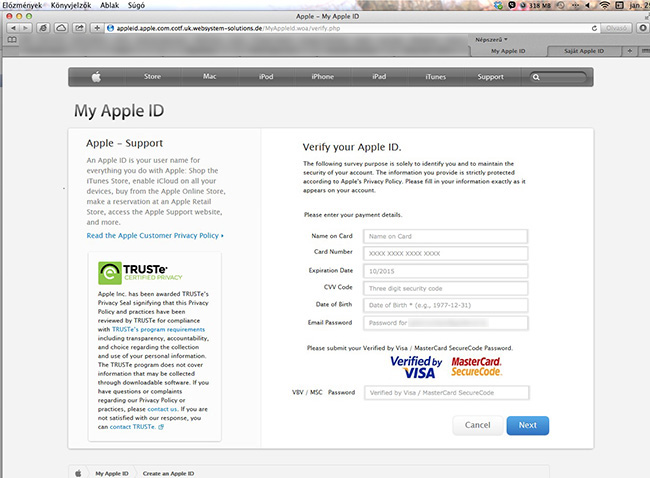This screenshot has height=478, width=650.
Task: Open the bookmarks book icon
Action: click(x=12, y=40)
